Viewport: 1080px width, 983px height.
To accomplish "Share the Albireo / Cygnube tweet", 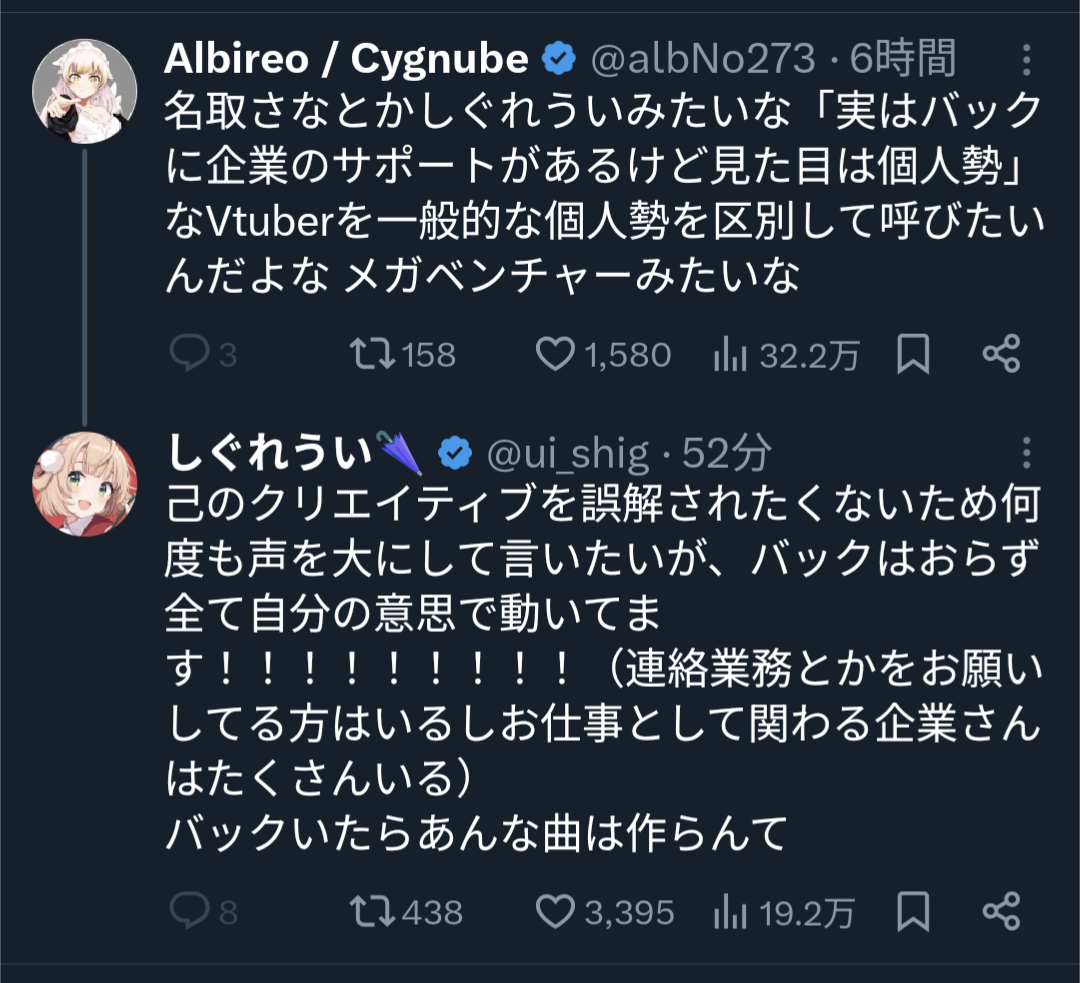I will tap(1001, 354).
